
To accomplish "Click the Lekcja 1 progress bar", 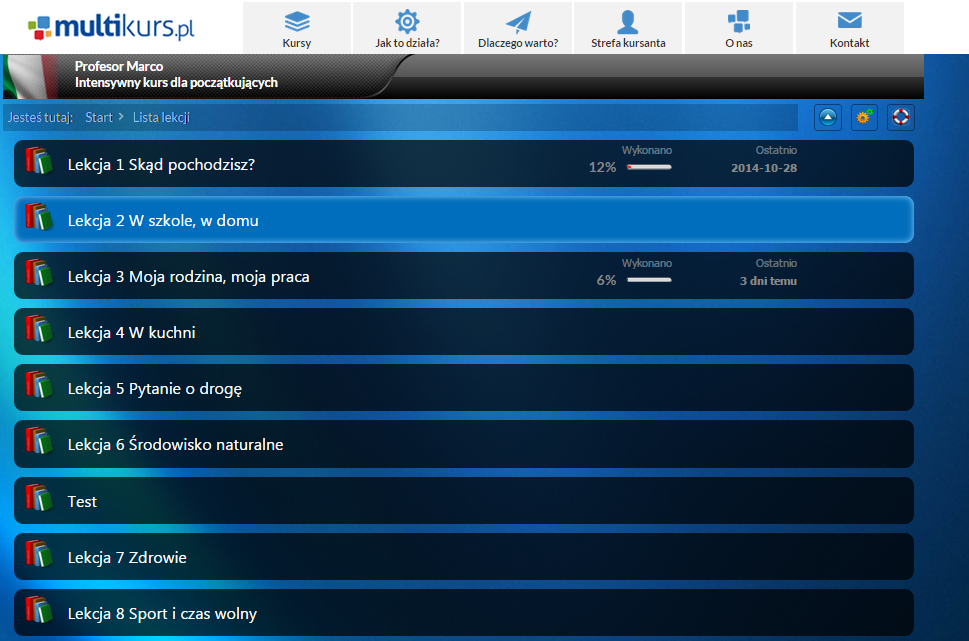I will point(649,167).
